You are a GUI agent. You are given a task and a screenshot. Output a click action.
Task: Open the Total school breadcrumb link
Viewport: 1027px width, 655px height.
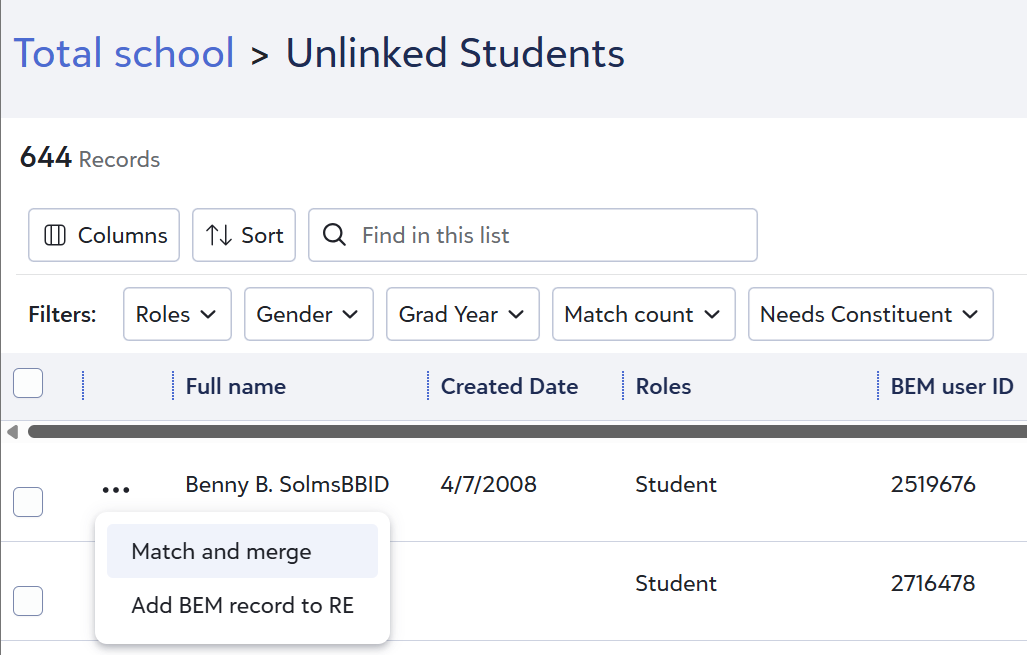pyautogui.click(x=124, y=53)
